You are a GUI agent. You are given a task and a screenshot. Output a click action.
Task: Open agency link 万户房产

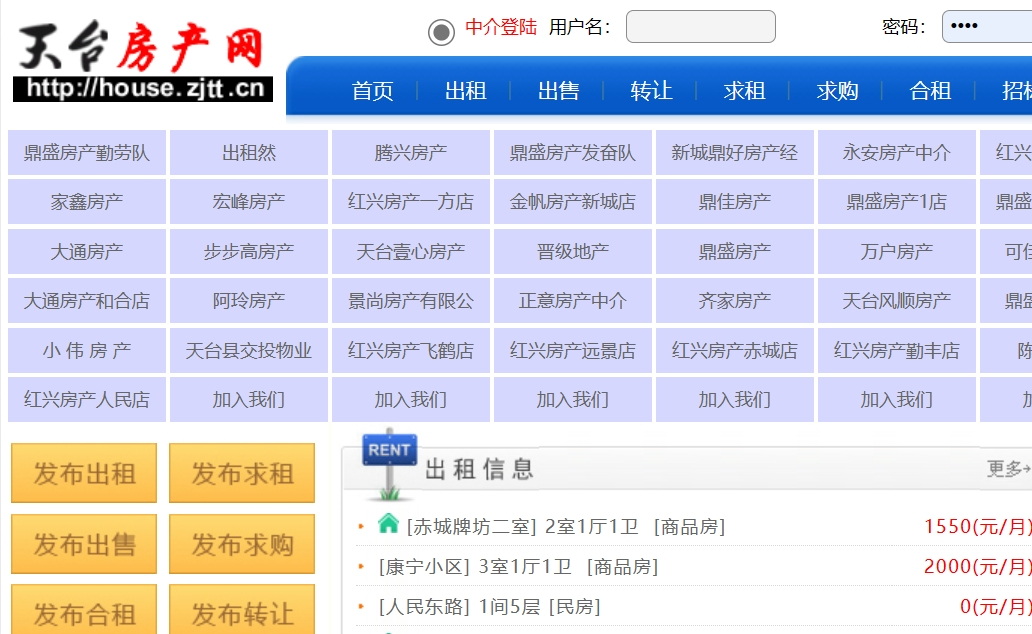pyautogui.click(x=896, y=251)
